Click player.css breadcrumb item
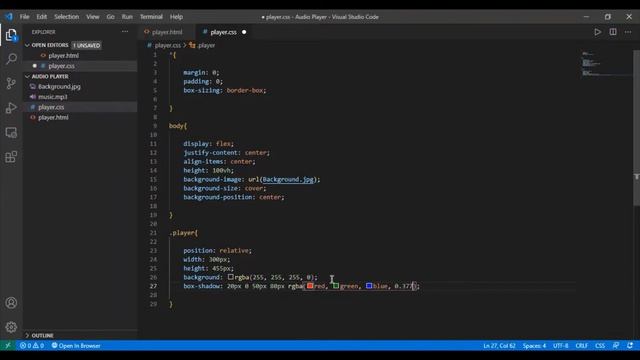This screenshot has width=640, height=360. pyautogui.click(x=167, y=45)
